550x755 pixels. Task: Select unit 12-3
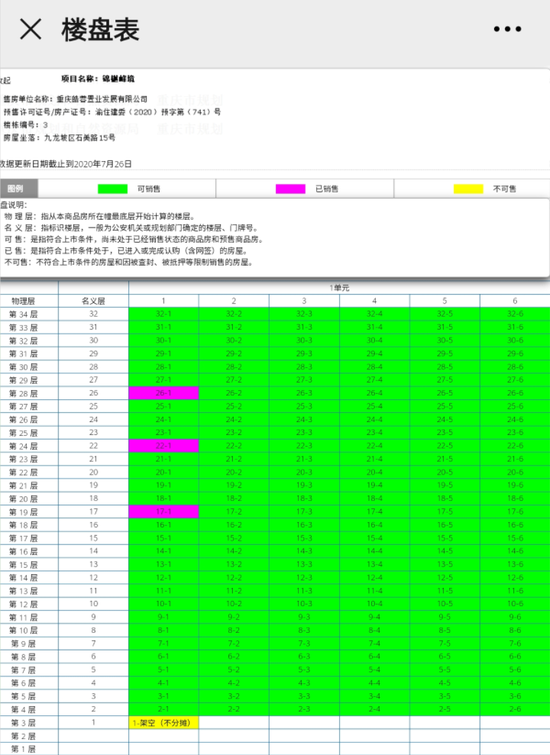(x=304, y=577)
